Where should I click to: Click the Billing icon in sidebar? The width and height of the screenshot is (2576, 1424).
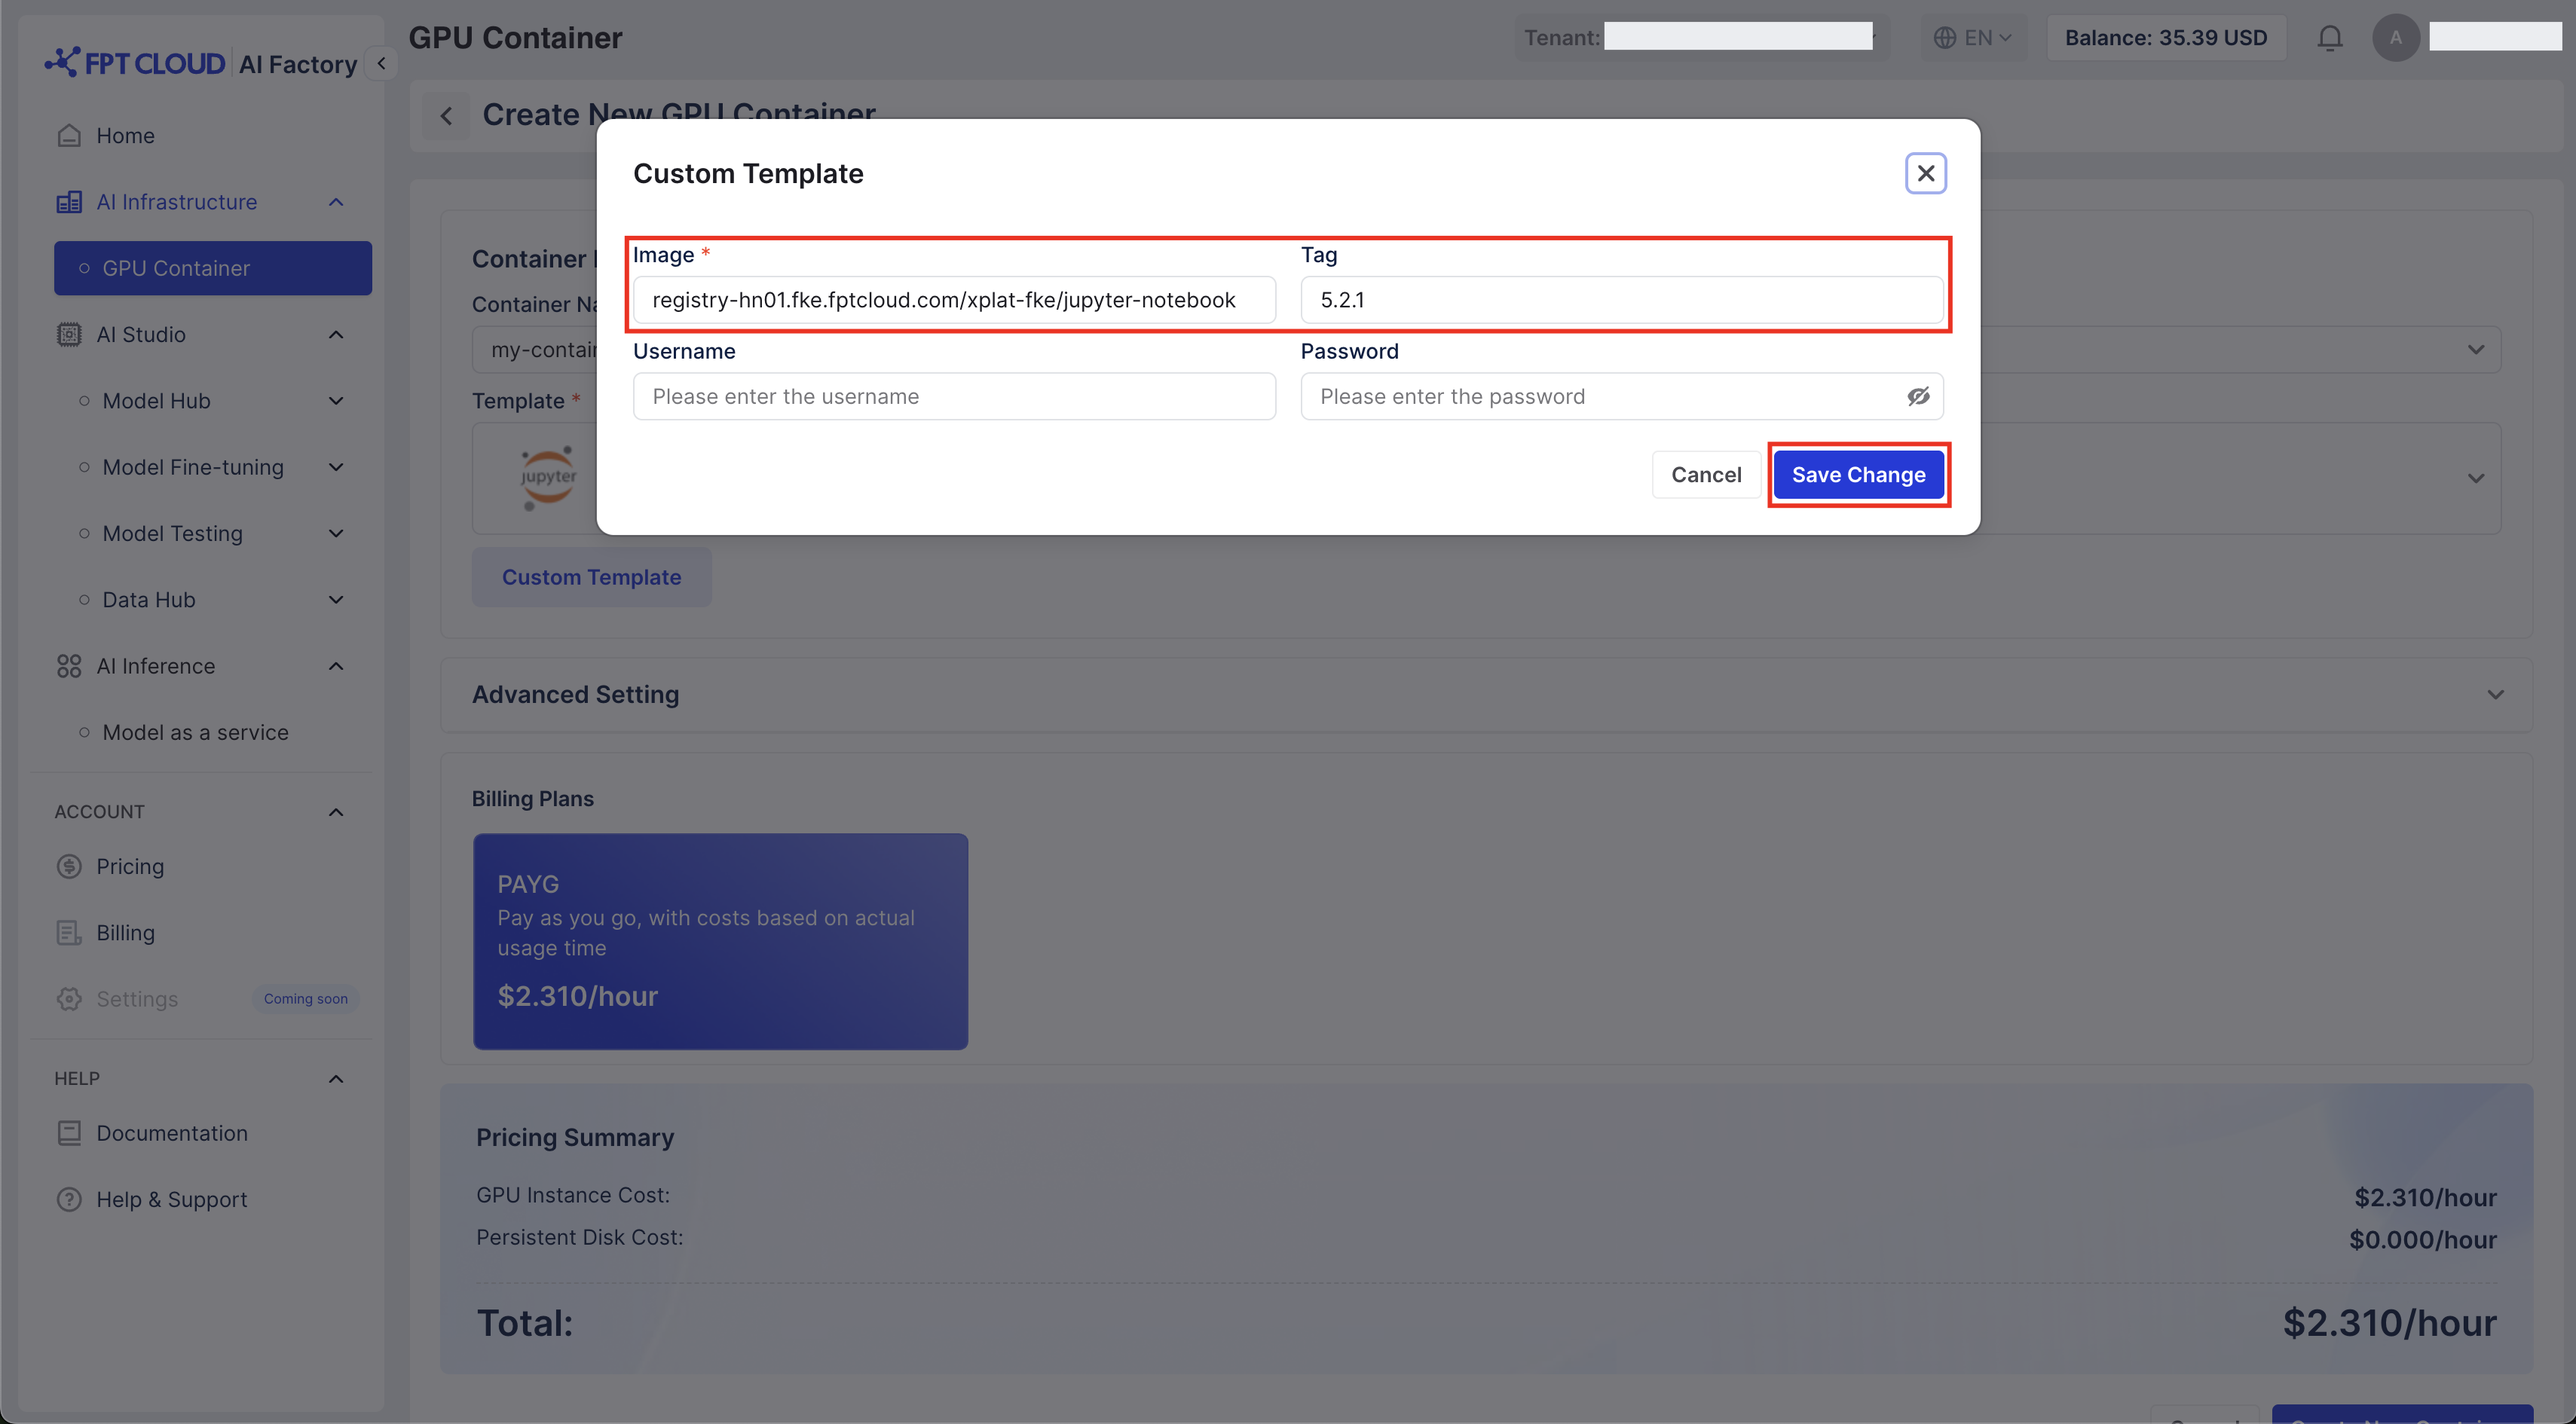69,932
